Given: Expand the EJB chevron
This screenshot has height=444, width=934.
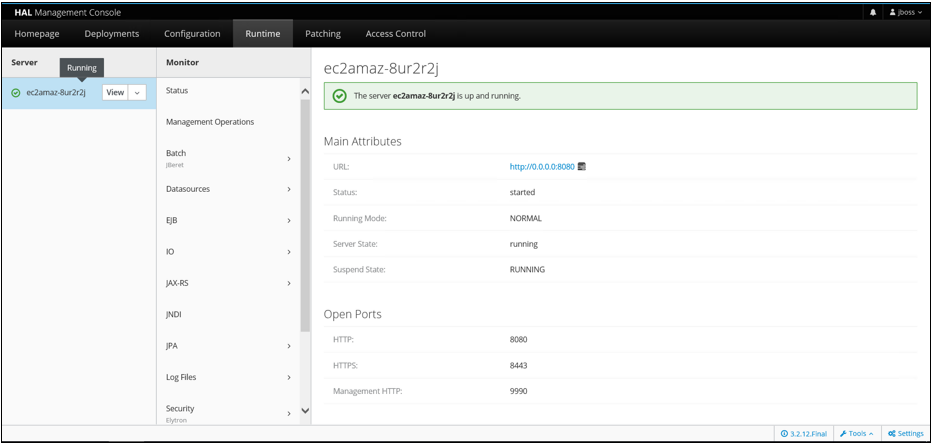Looking at the screenshot, I should (289, 221).
